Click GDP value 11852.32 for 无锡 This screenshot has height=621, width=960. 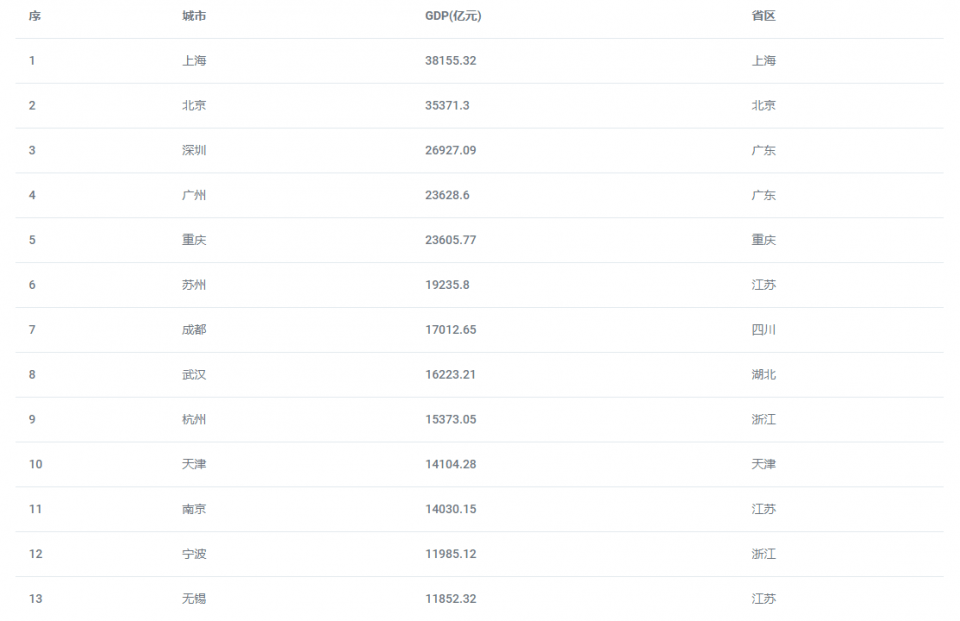point(450,598)
